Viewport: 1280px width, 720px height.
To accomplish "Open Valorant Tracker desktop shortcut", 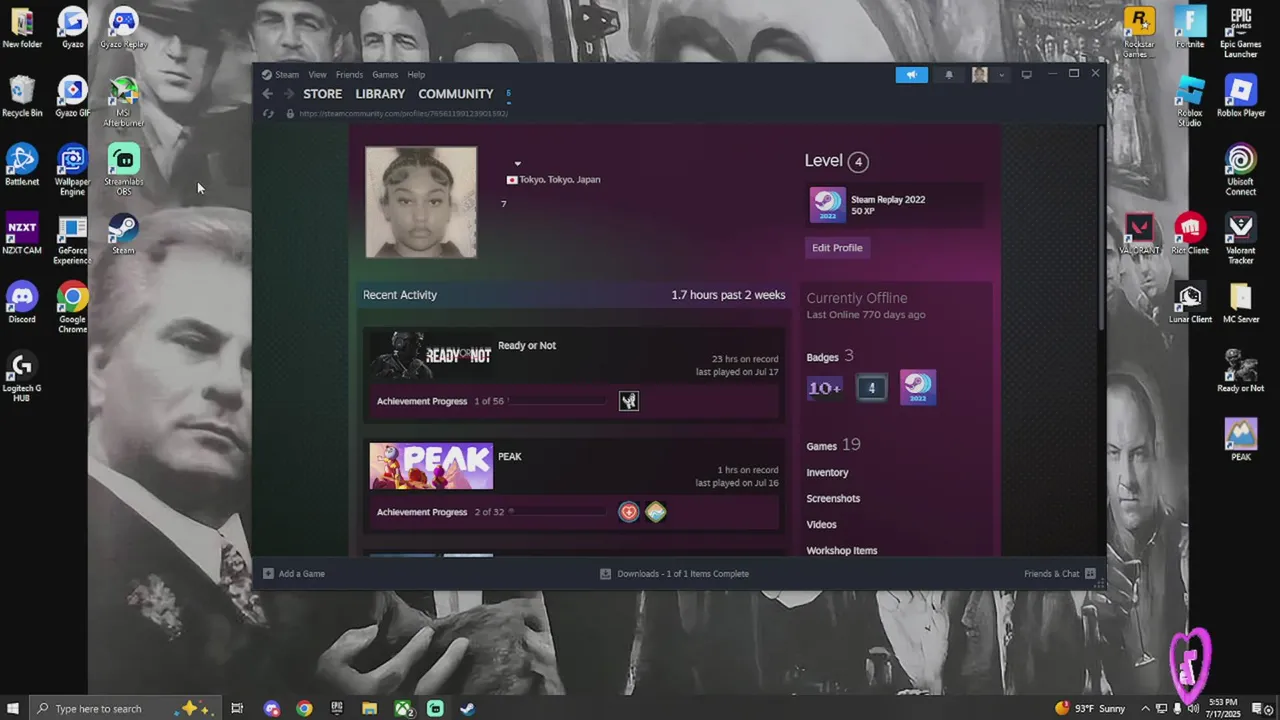I will click(x=1241, y=239).
